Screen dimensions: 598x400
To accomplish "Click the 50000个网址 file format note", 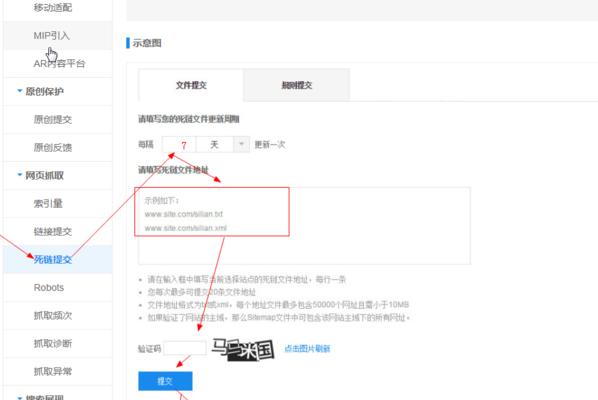I will (278, 305).
